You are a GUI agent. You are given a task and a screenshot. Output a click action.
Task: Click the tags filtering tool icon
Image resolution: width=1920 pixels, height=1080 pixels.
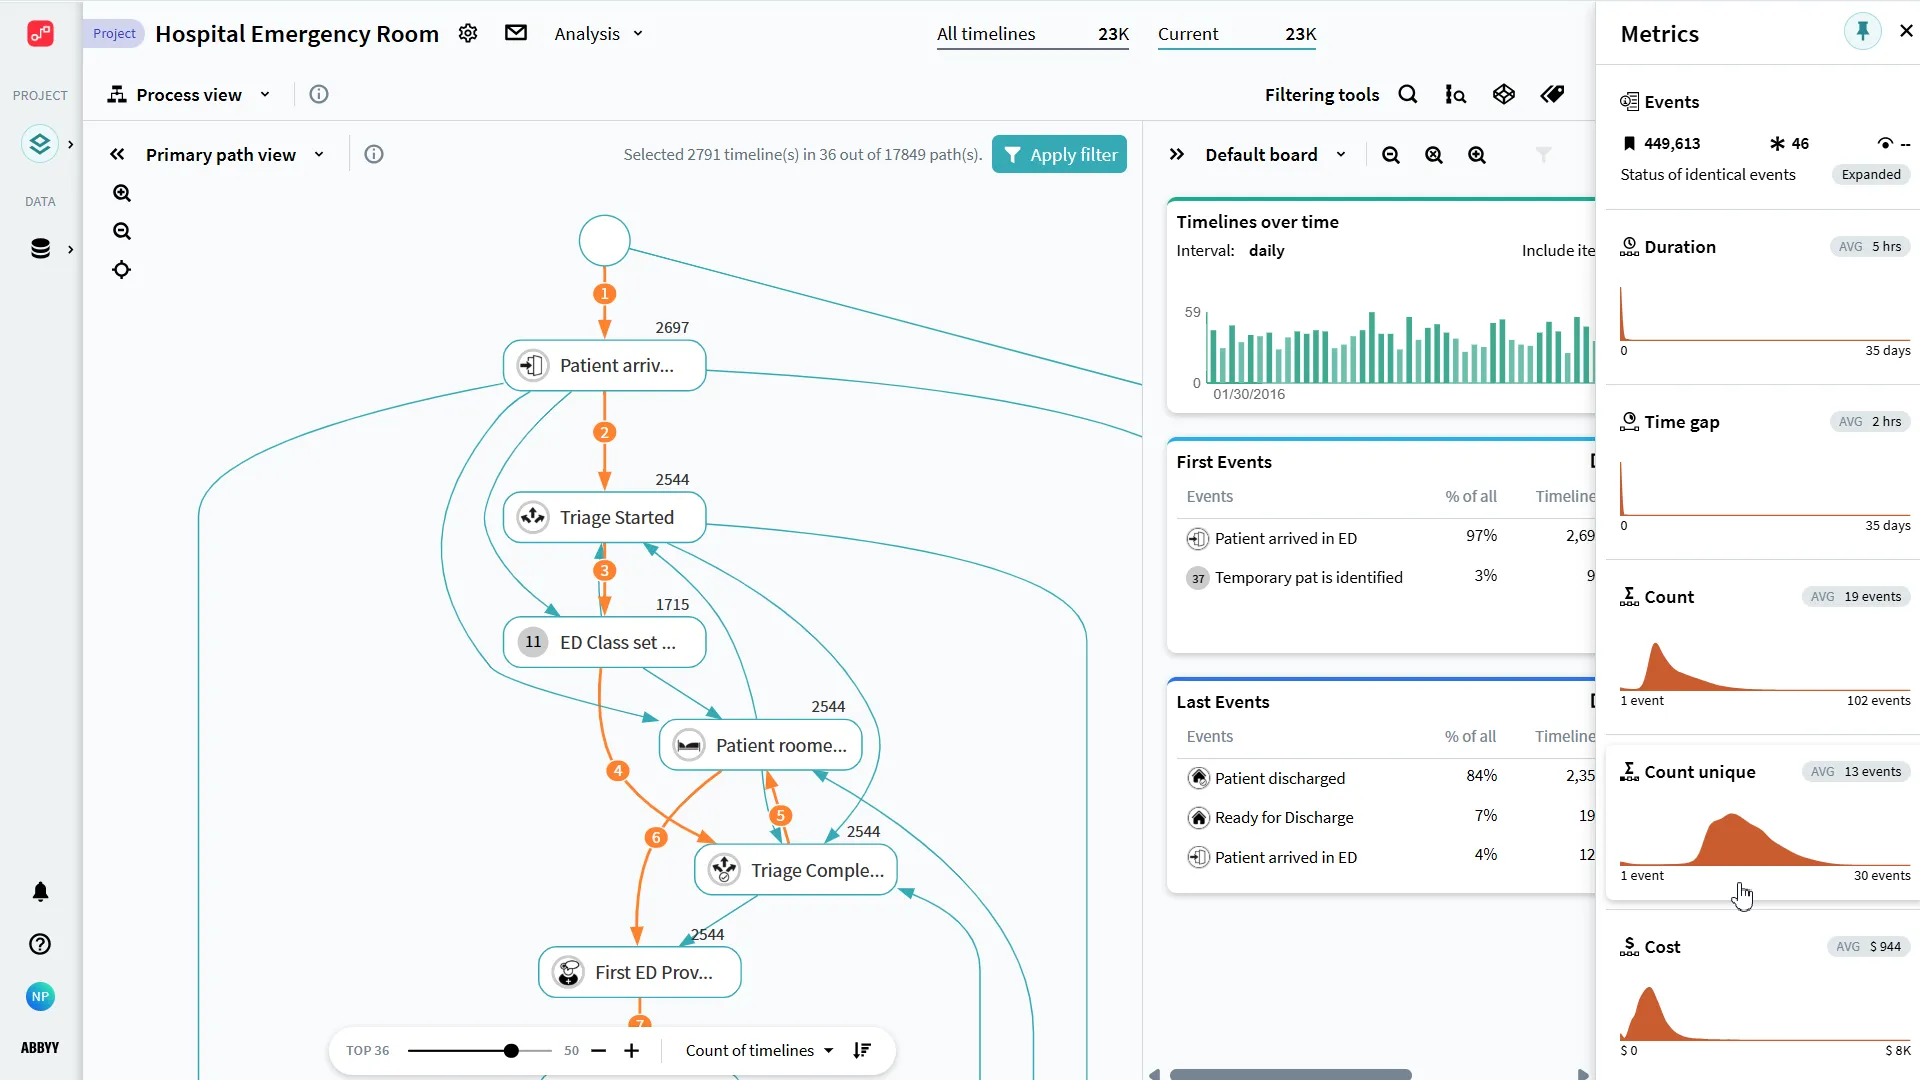click(1552, 94)
